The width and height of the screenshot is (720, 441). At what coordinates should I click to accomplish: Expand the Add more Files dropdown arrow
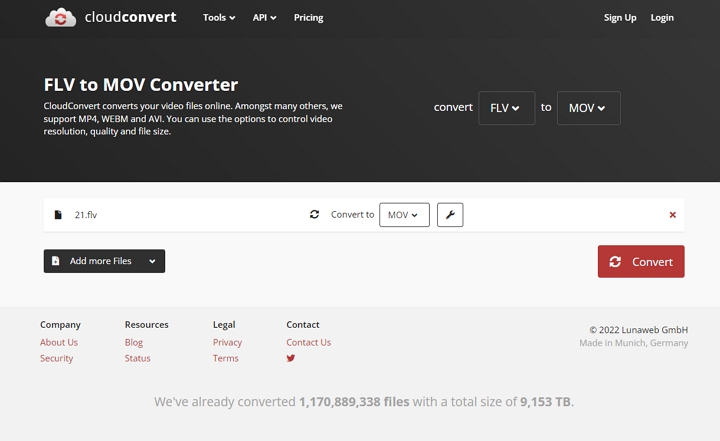[x=152, y=261]
